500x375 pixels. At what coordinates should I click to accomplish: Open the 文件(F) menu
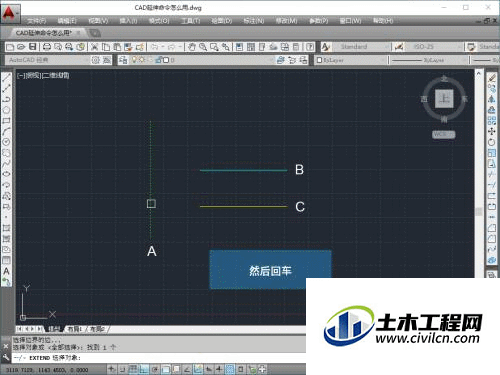coord(37,21)
